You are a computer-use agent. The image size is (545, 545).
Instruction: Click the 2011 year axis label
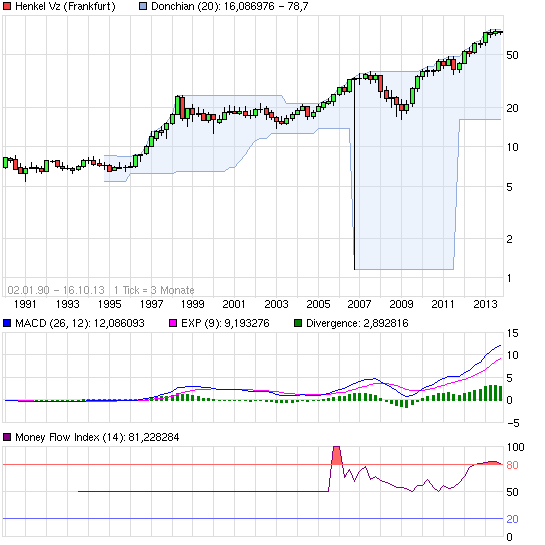[443, 304]
